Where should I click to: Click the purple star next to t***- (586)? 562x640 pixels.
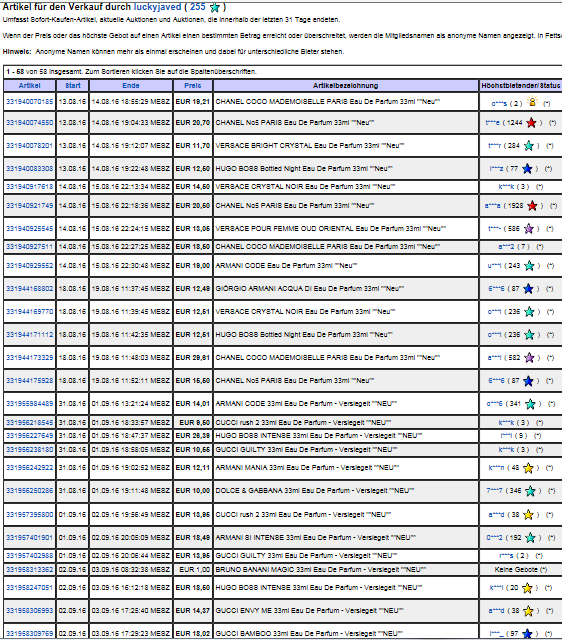click(x=529, y=229)
